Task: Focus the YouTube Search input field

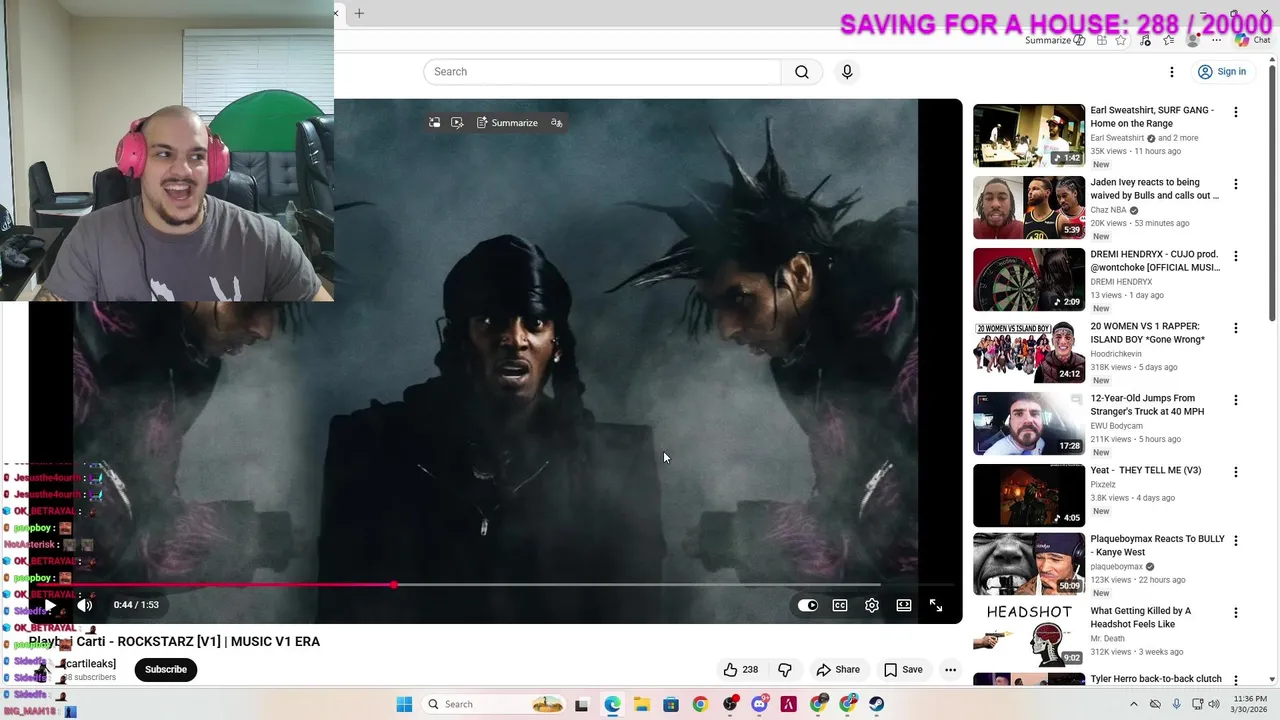Action: (x=602, y=72)
